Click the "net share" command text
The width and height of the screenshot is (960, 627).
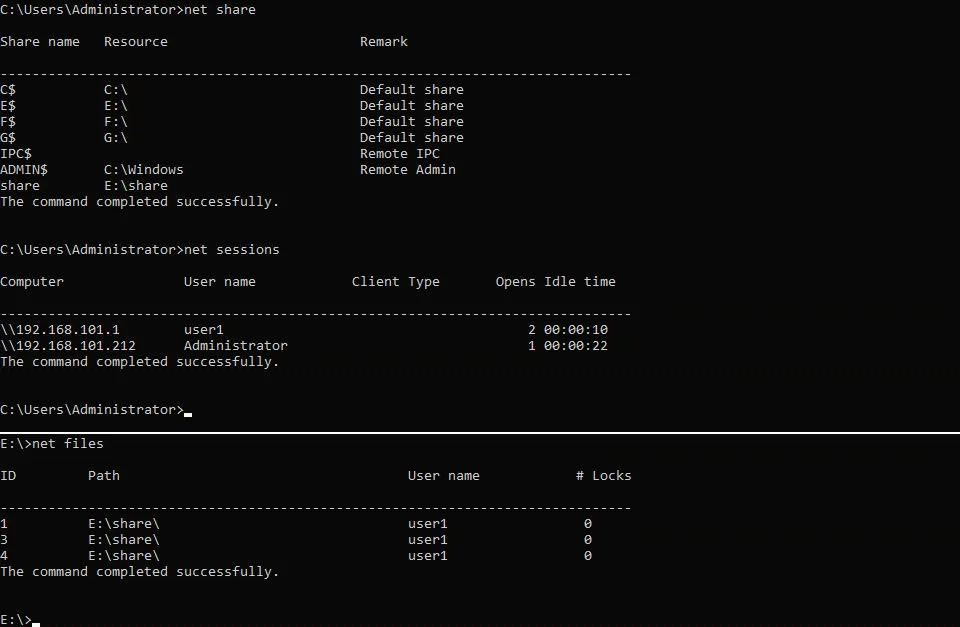tap(219, 10)
